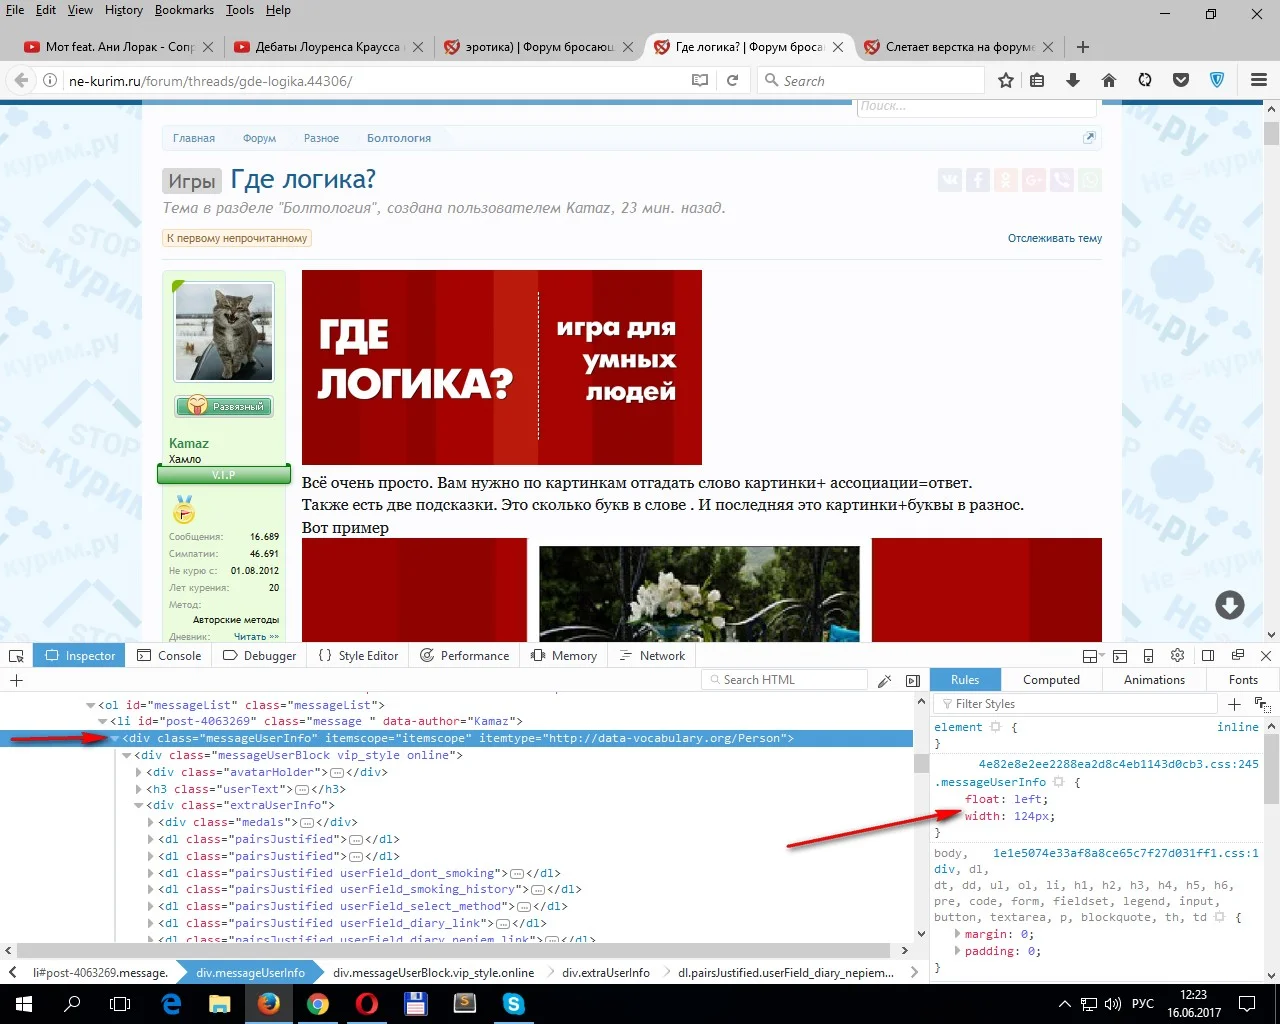
Task: Open a new browser tab
Action: pos(1083,47)
